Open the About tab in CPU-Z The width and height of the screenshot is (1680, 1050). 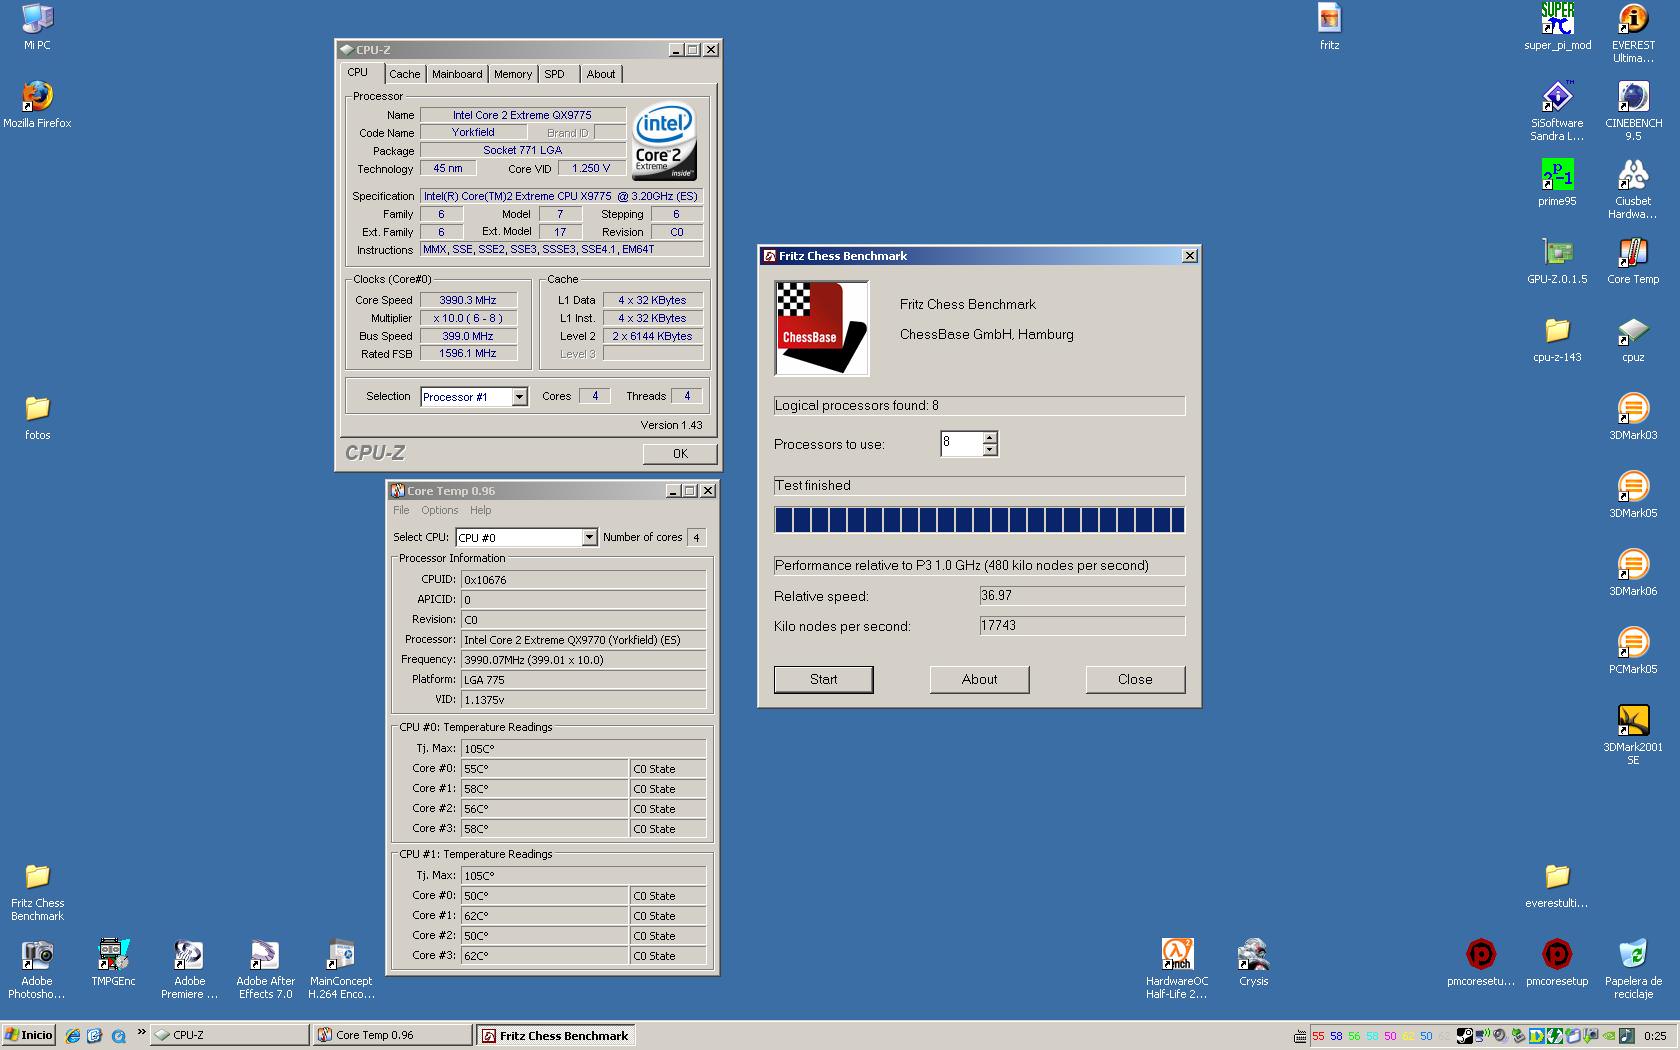(x=601, y=74)
